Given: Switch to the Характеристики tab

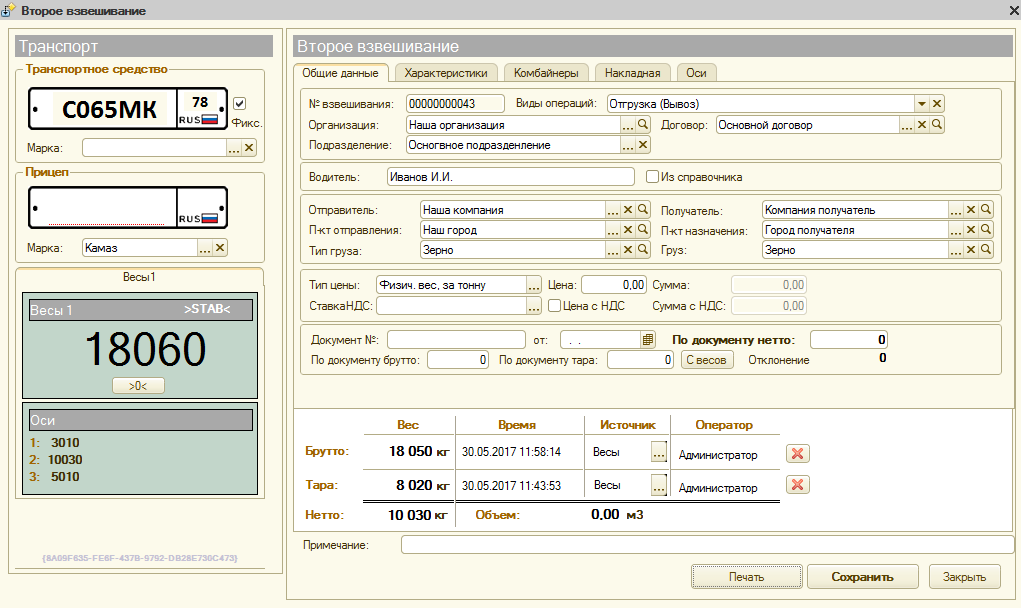Looking at the screenshot, I should tap(446, 73).
